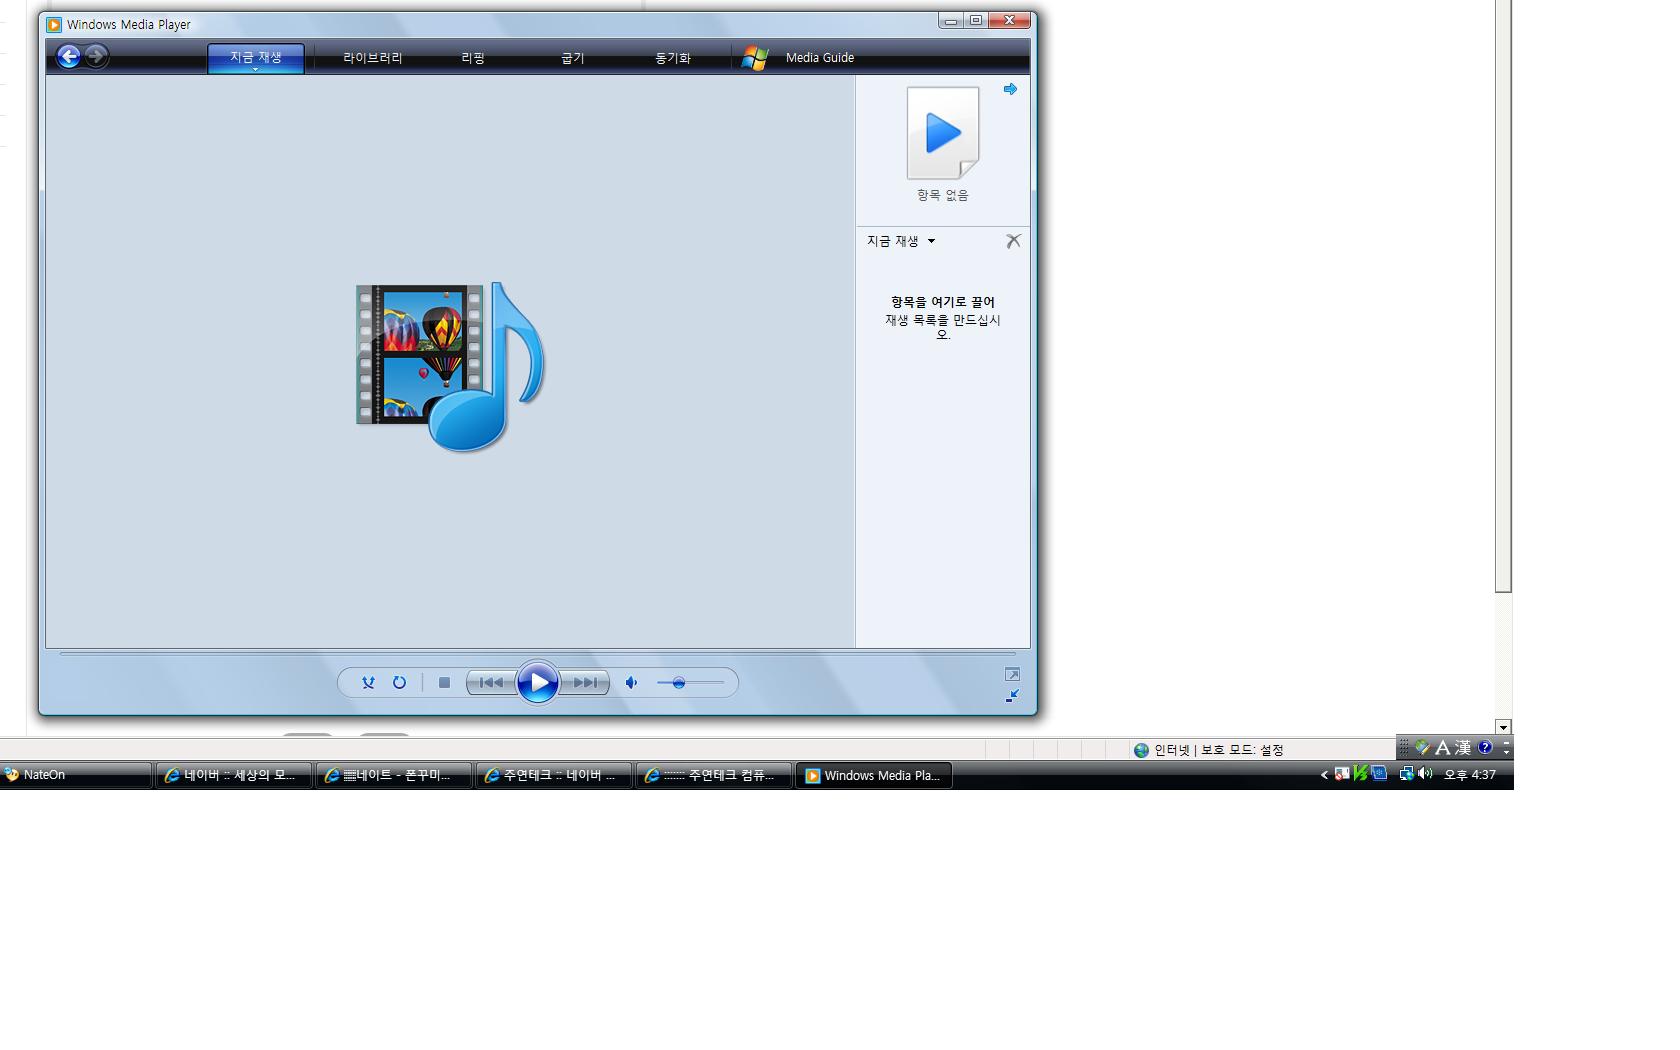The width and height of the screenshot is (1680, 1050).
Task: Click the seek bar above playback controls
Action: [537, 653]
